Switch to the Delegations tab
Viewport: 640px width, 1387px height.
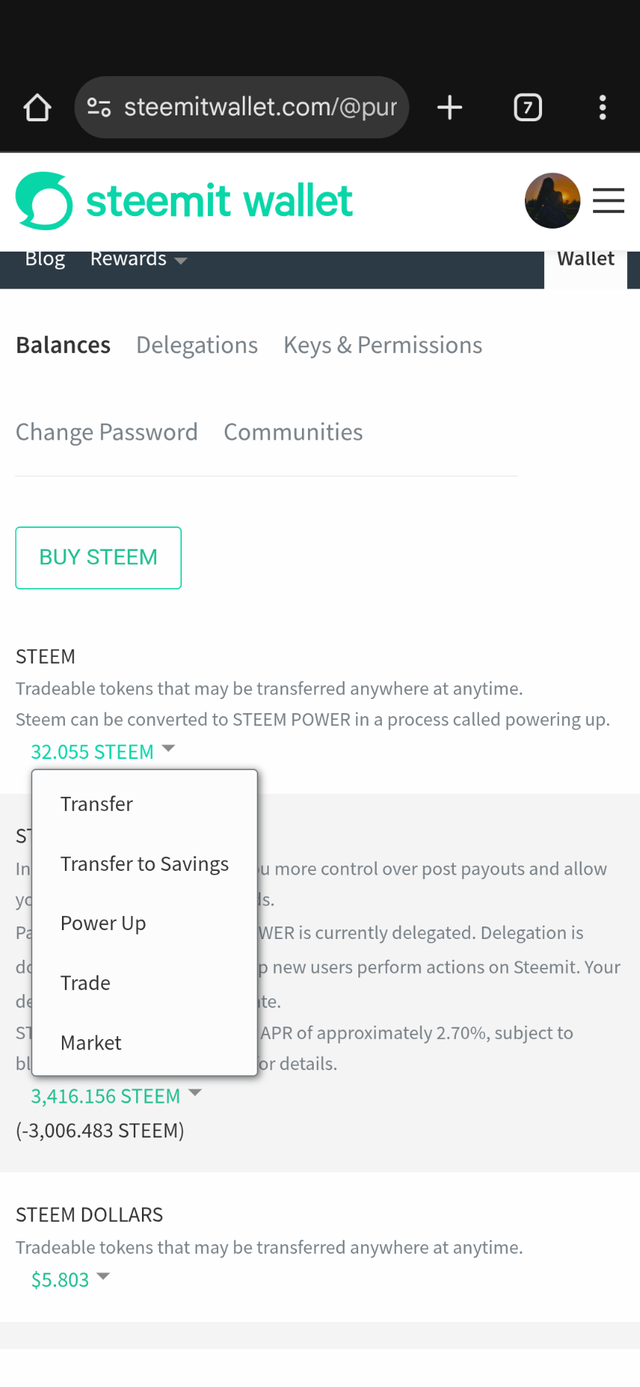tap(197, 345)
